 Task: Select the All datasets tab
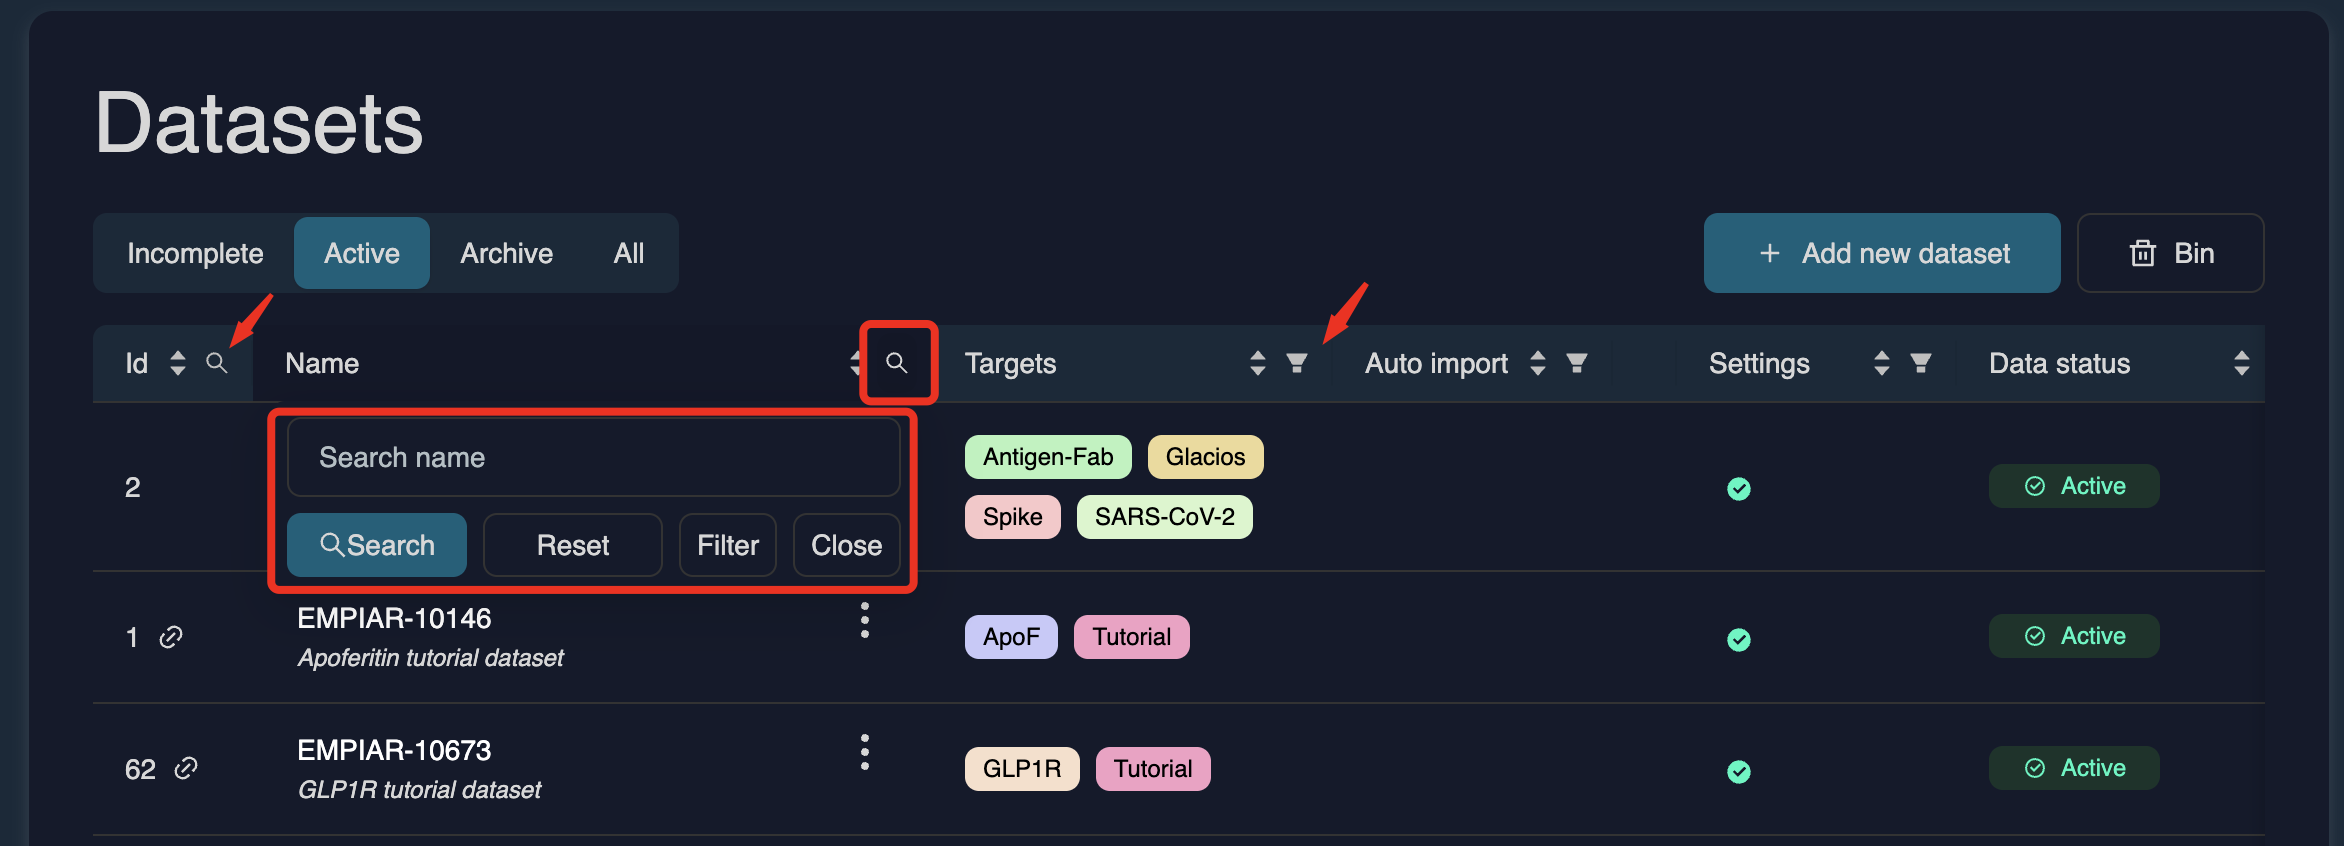pos(628,254)
